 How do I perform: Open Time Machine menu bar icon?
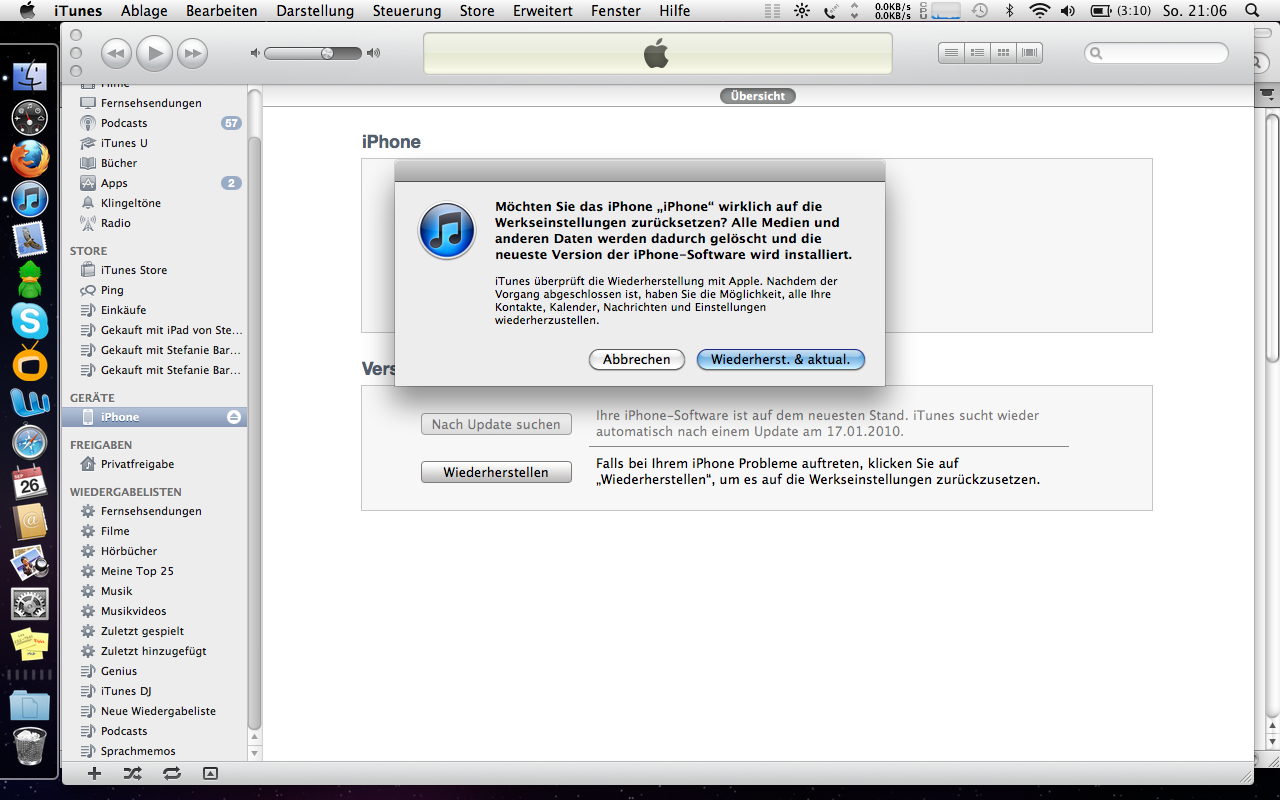(980, 11)
